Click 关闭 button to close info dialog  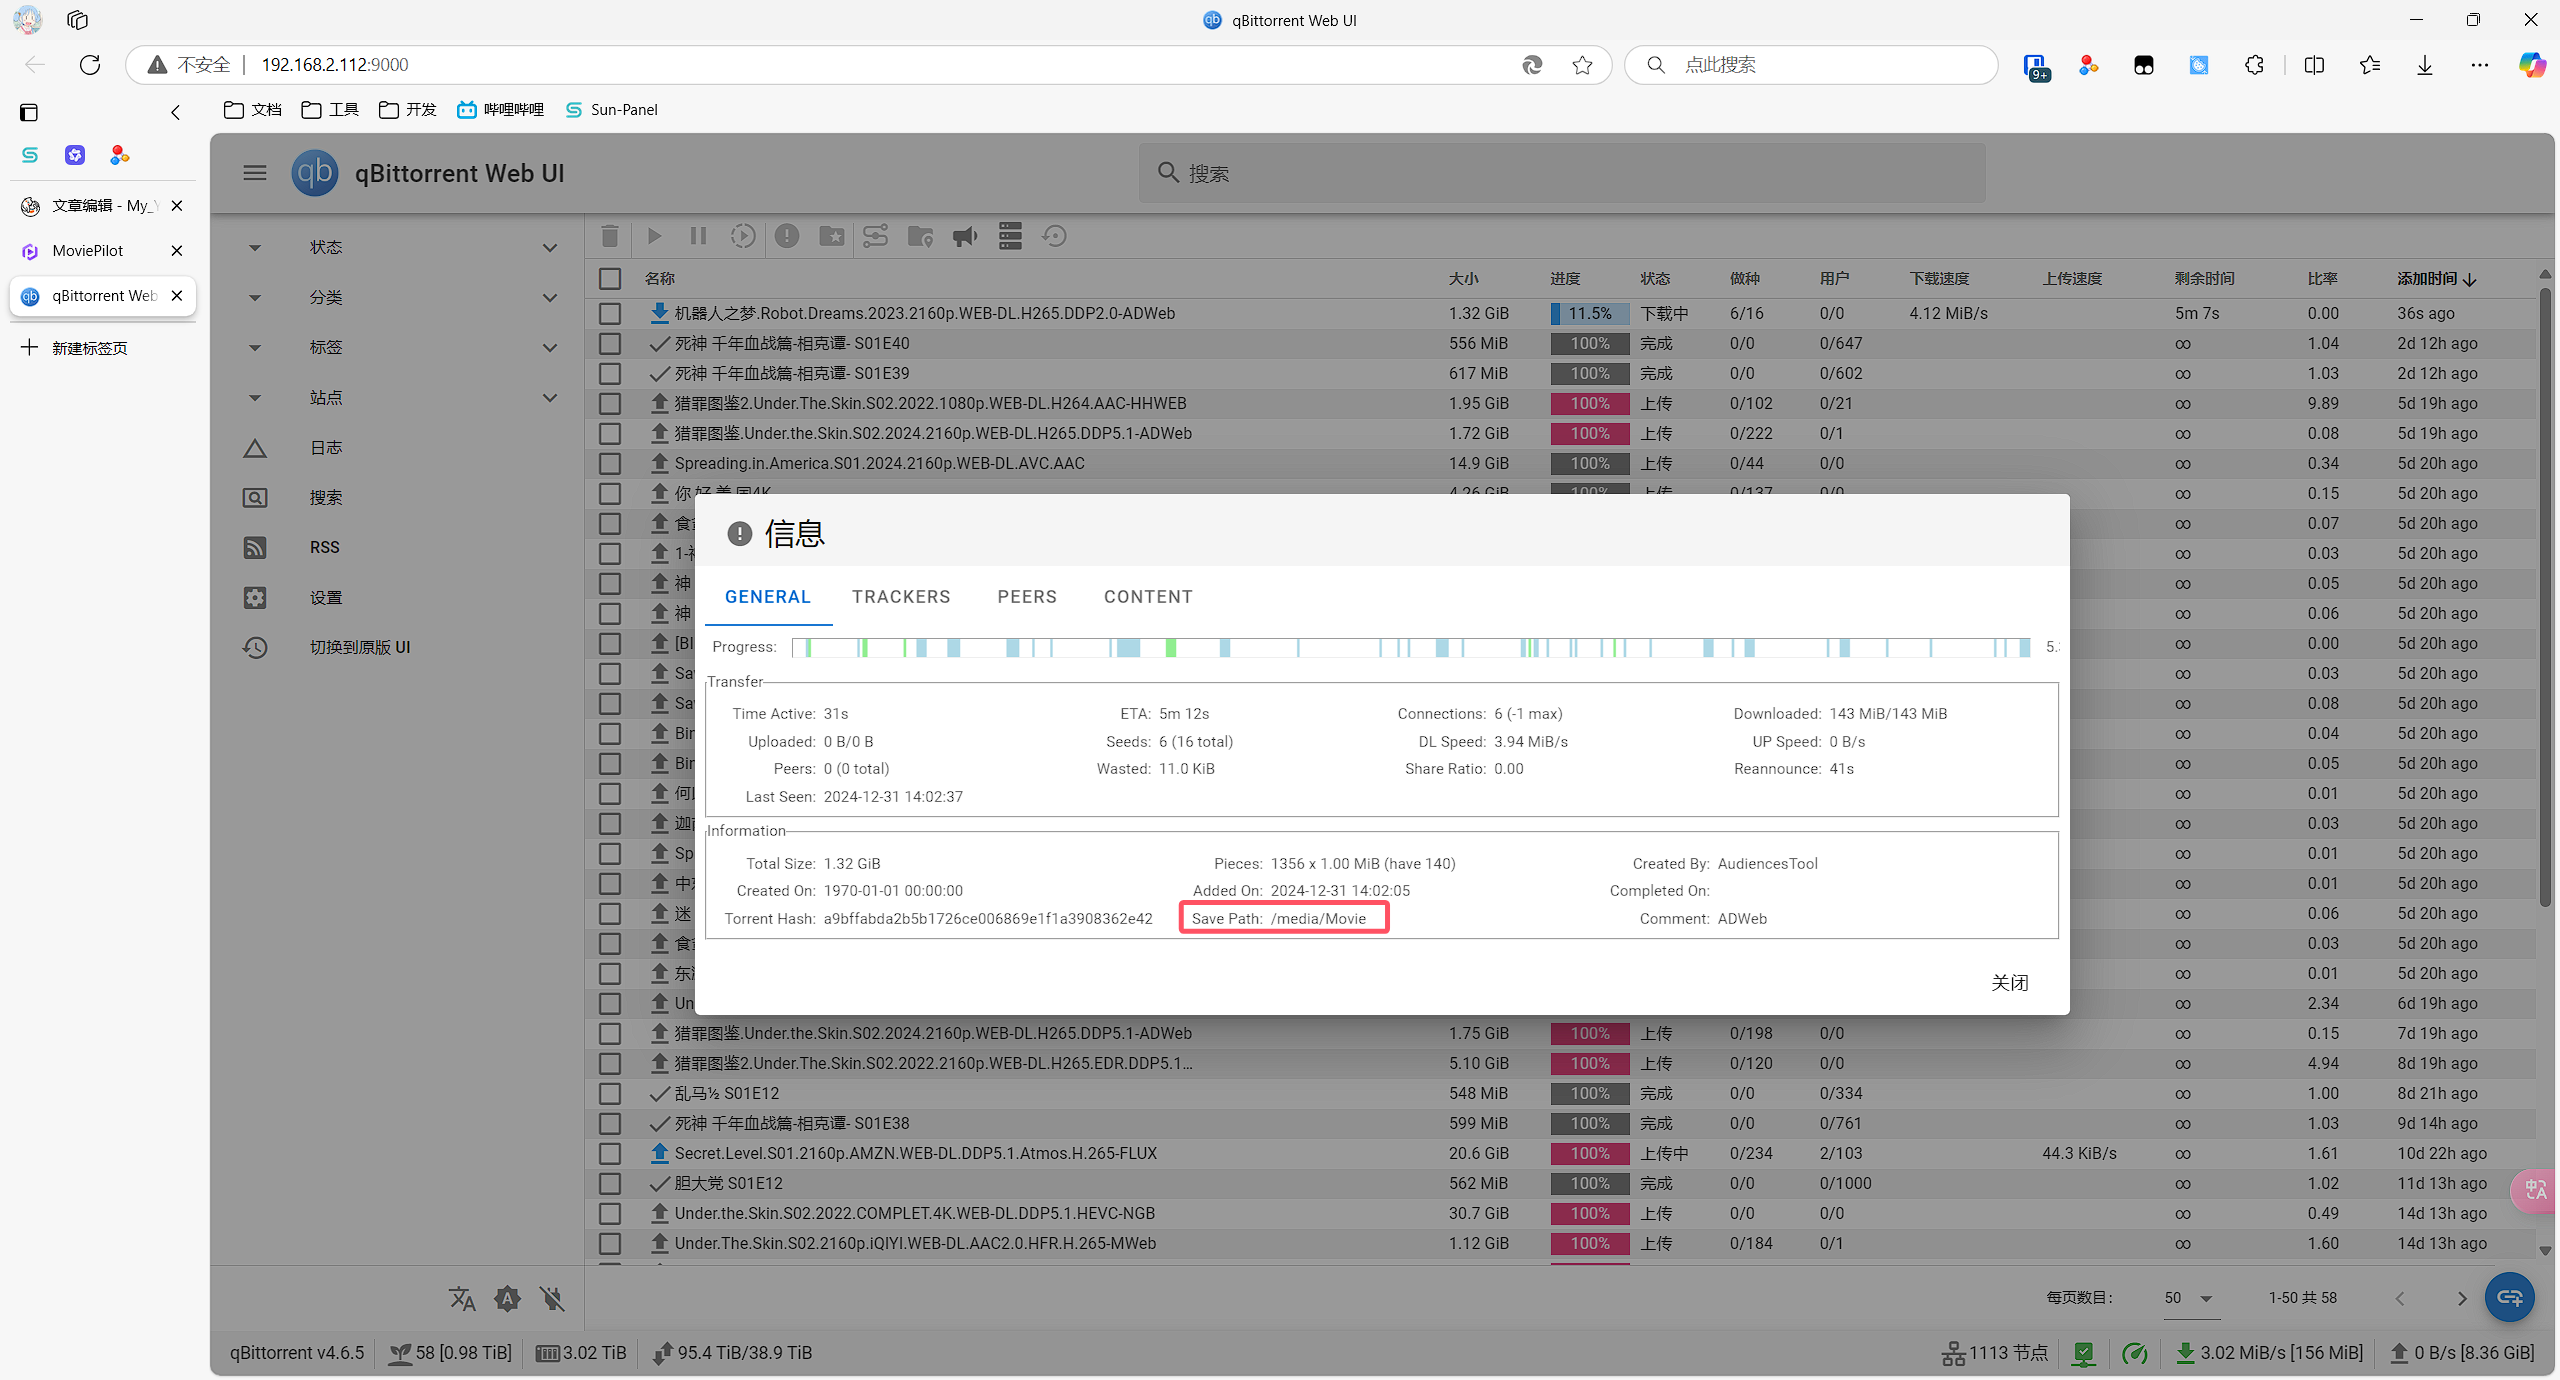[x=2010, y=982]
